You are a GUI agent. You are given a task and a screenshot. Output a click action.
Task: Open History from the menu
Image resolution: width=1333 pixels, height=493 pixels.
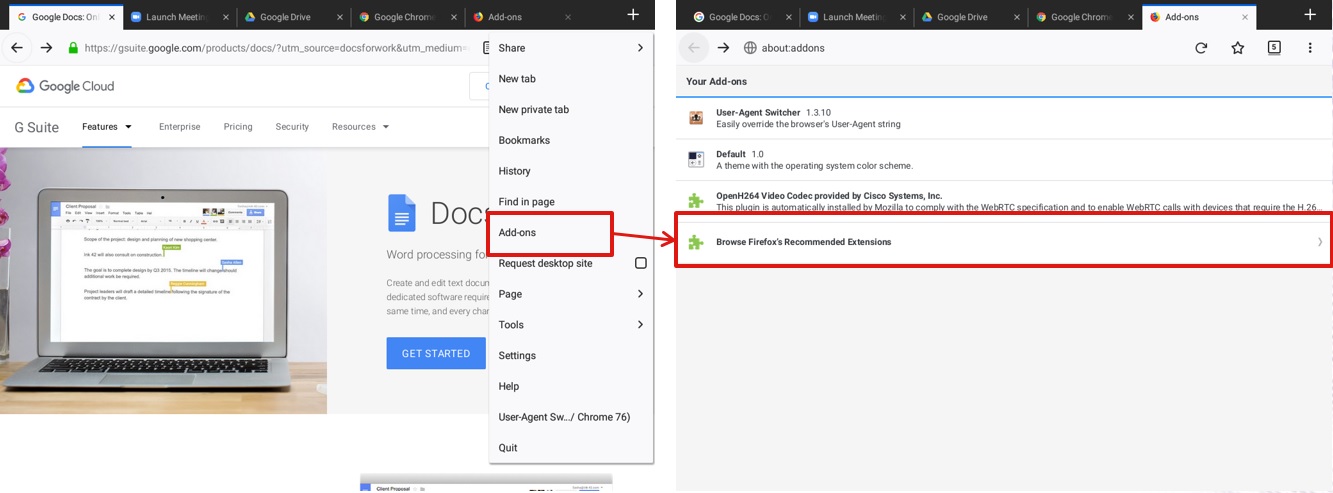(571, 171)
